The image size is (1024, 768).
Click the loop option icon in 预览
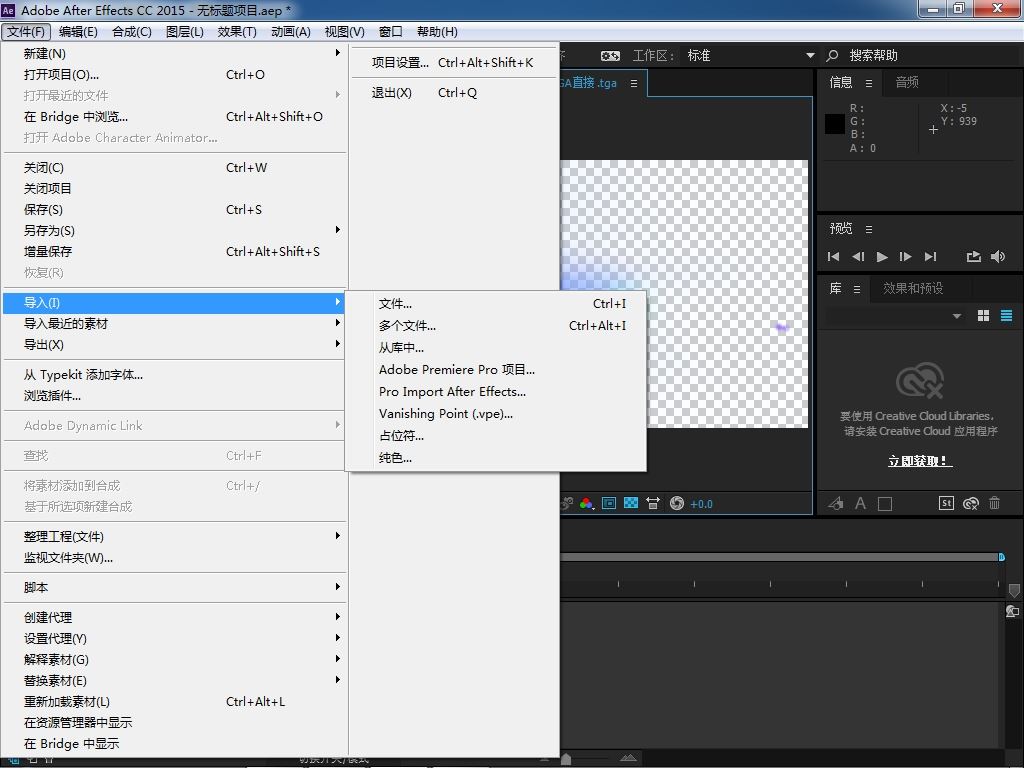point(974,257)
